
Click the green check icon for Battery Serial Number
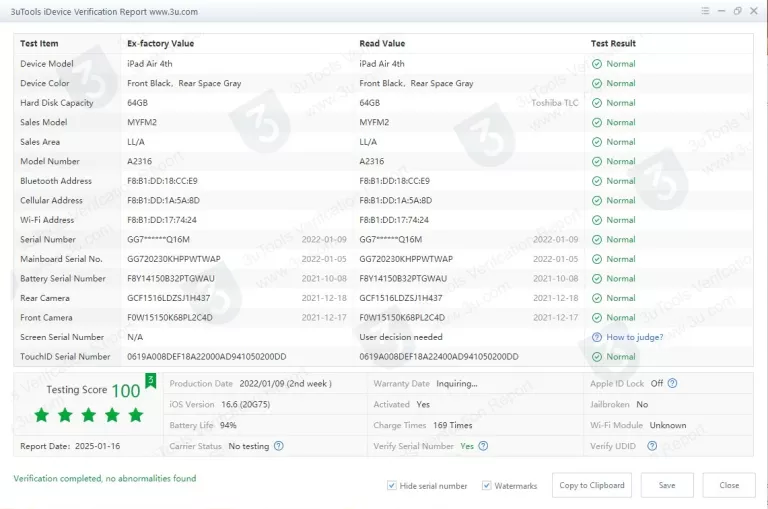click(597, 279)
